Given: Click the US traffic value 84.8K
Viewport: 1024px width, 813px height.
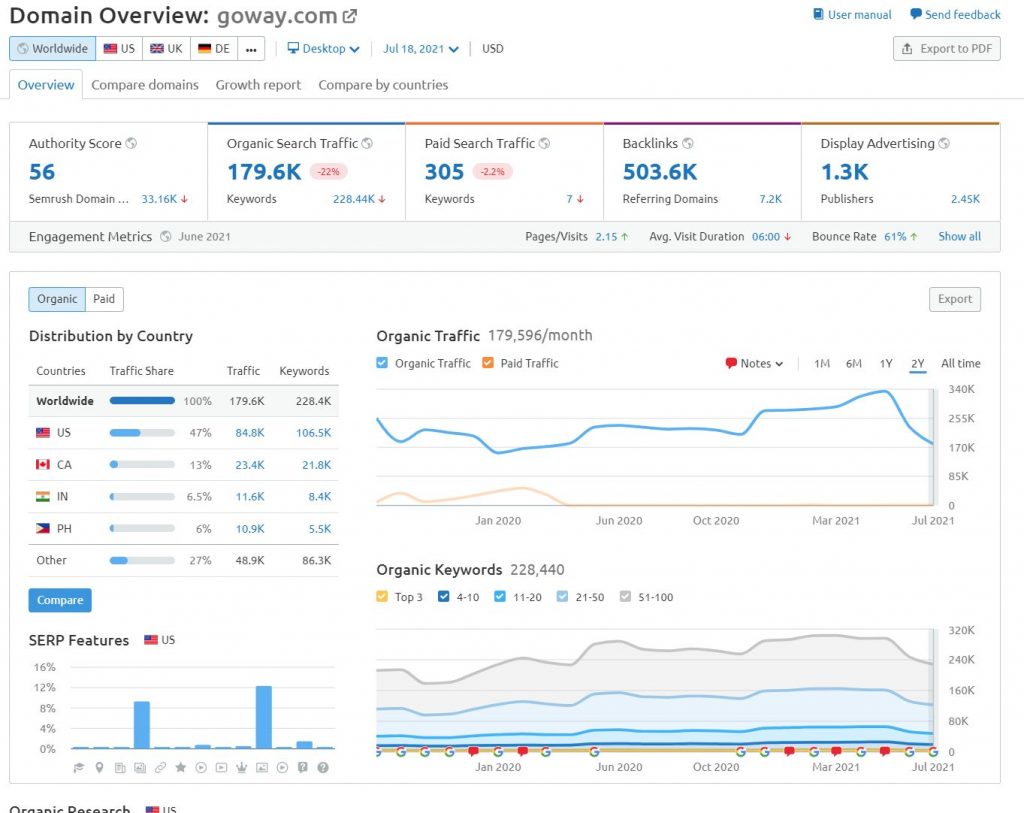Looking at the screenshot, I should [x=250, y=432].
